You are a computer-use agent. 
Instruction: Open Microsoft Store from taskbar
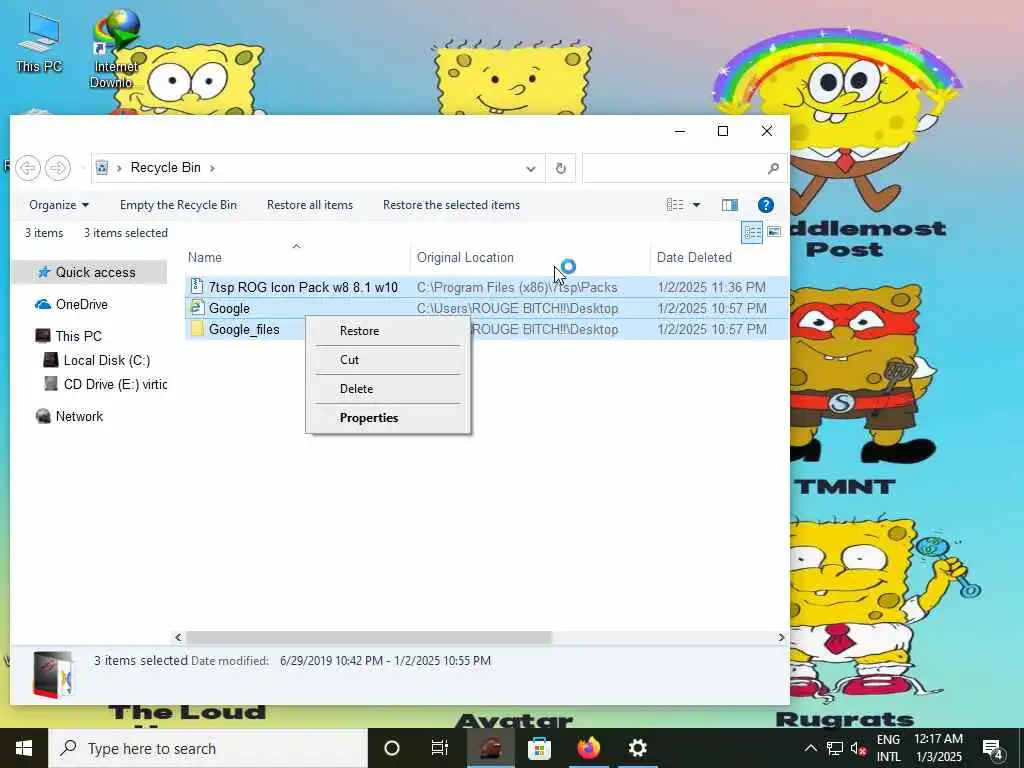[x=539, y=748]
